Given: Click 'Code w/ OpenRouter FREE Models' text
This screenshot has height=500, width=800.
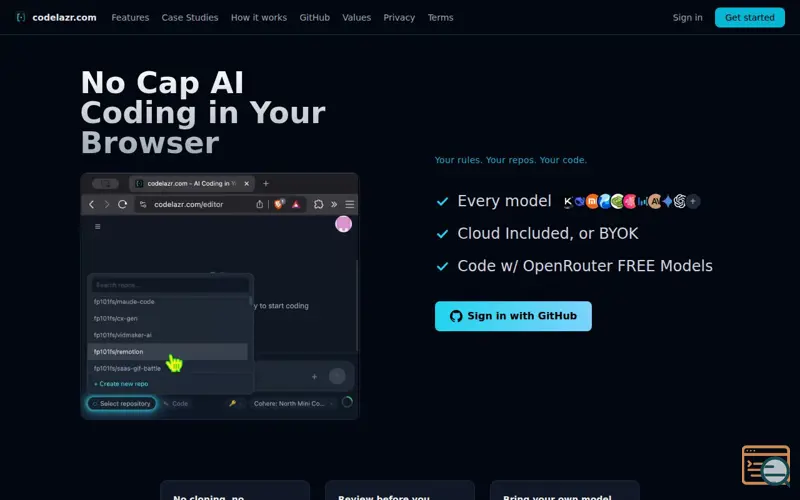Looking at the screenshot, I should point(585,266).
